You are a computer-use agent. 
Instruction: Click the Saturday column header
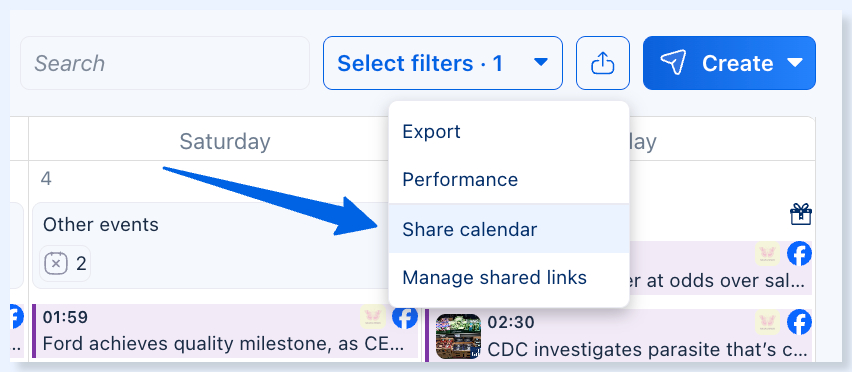coord(225,142)
